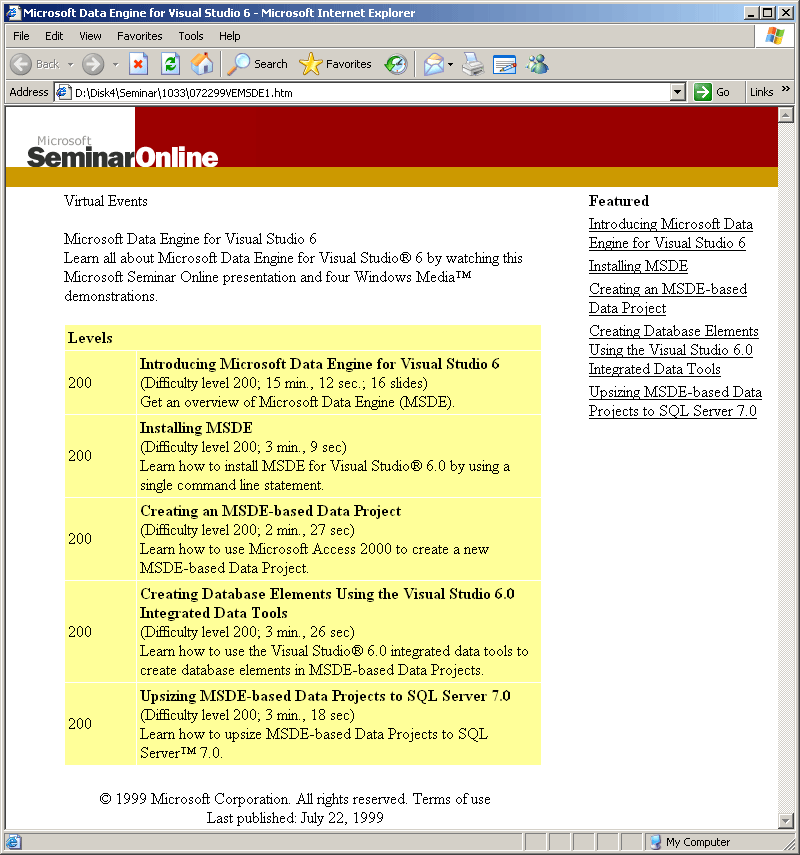The image size is (800, 855).
Task: Expand the Back history dropdown arrow
Action: (x=70, y=64)
